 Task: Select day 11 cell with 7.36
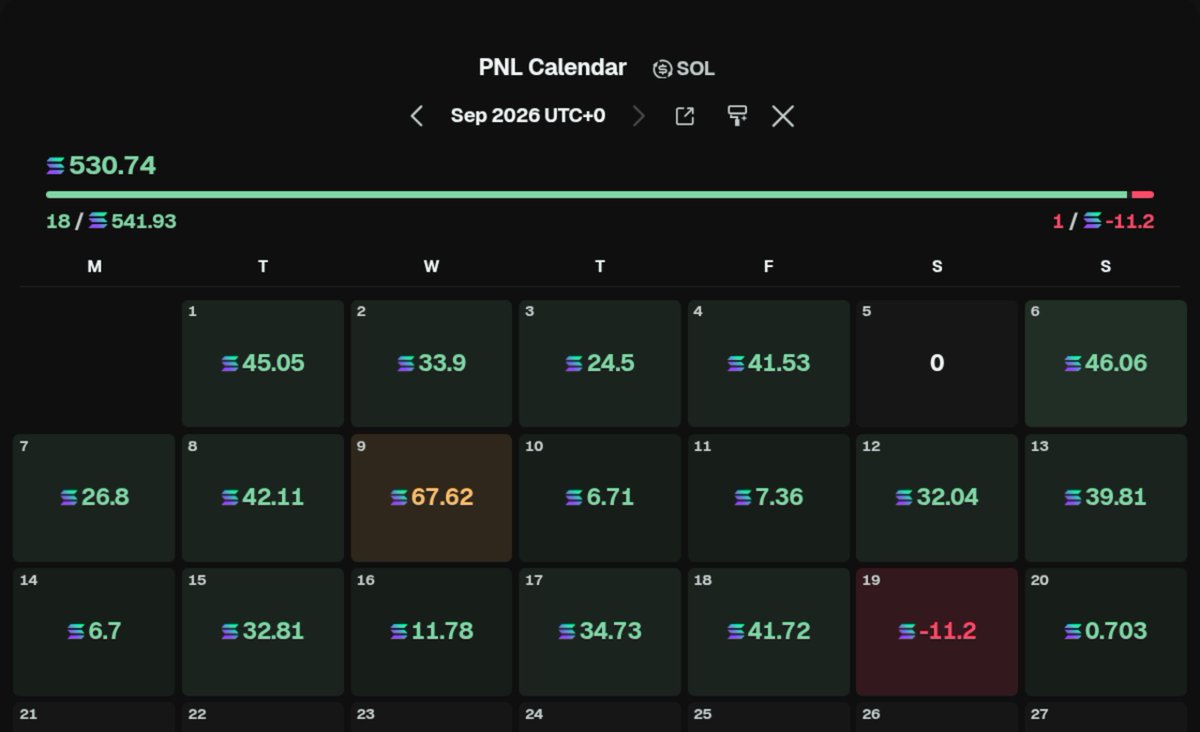(768, 498)
